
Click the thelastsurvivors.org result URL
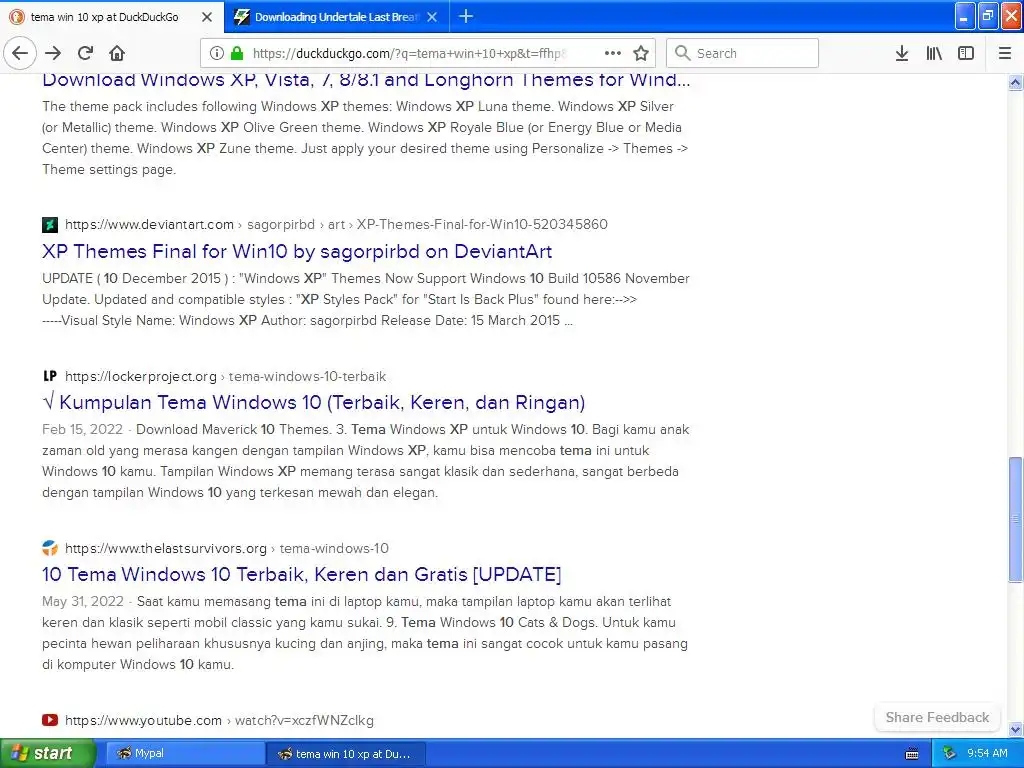(x=227, y=548)
